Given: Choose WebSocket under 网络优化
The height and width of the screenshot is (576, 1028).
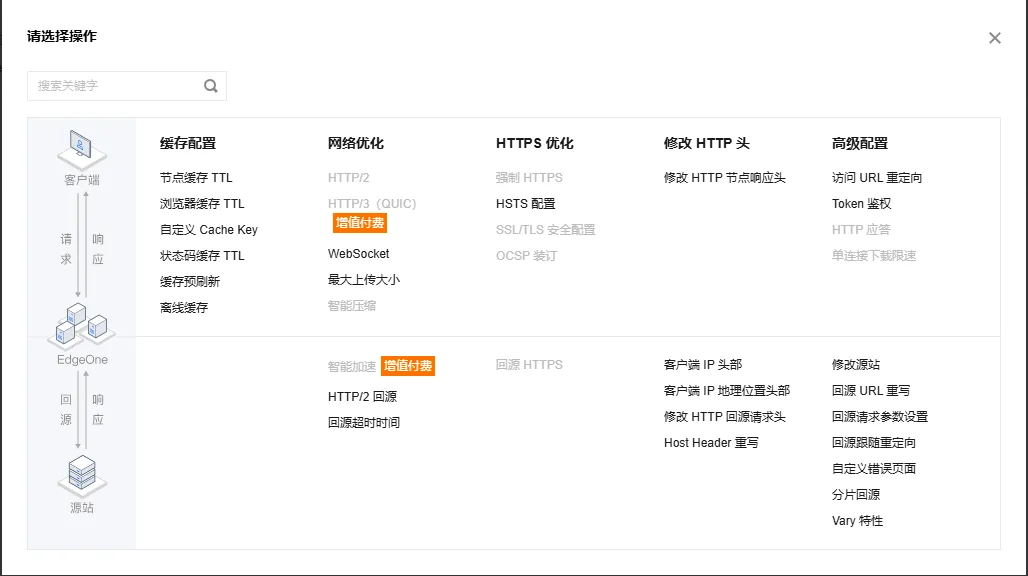Looking at the screenshot, I should coord(359,254).
